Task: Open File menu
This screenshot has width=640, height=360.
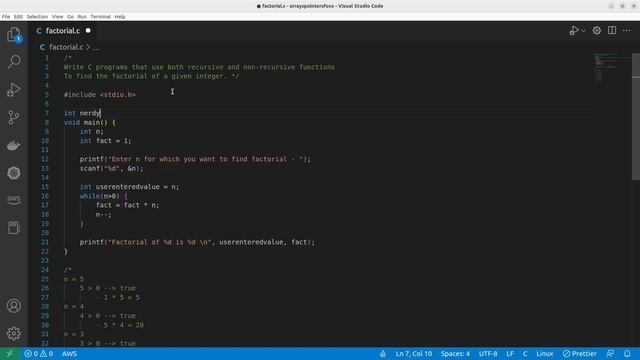Action: (6, 17)
